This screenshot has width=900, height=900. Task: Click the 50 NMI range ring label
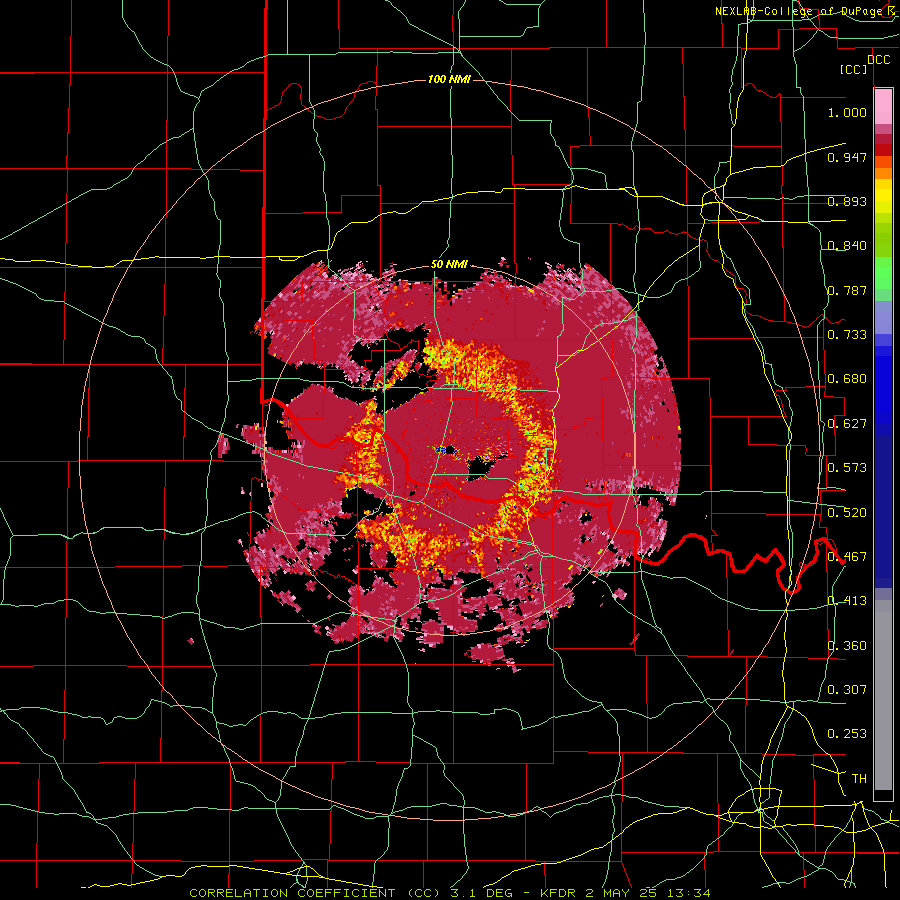[449, 264]
